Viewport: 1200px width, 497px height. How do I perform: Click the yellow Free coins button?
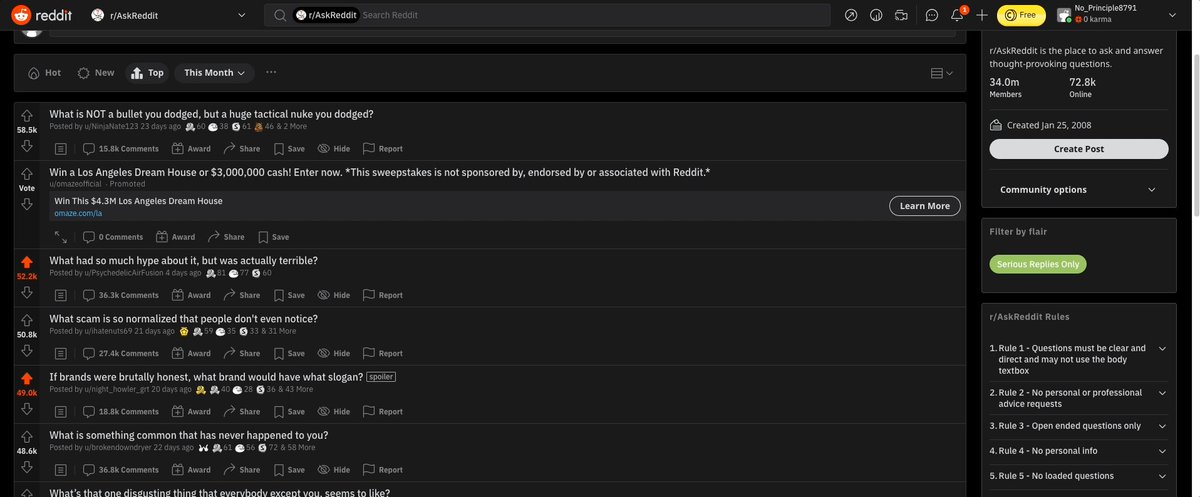[x=1021, y=15]
